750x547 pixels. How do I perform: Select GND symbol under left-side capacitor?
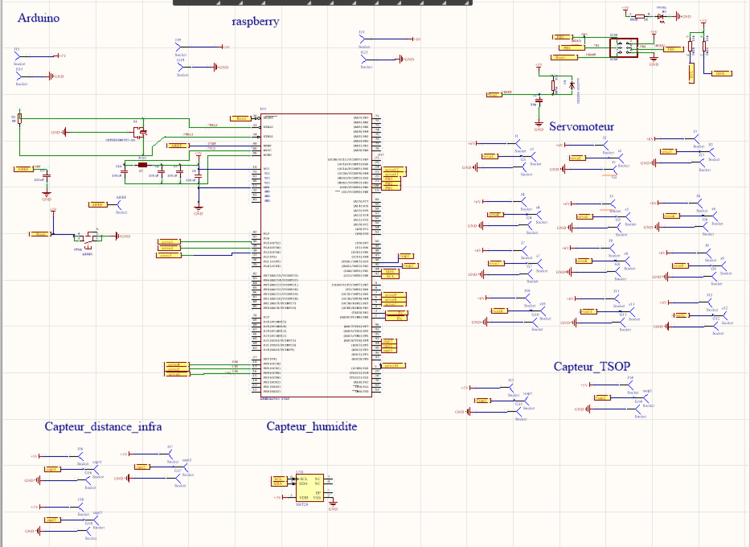pos(45,196)
